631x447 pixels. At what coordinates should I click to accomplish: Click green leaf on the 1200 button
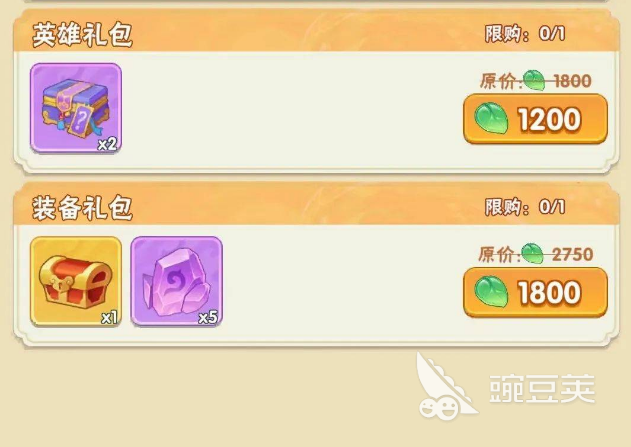click(491, 118)
